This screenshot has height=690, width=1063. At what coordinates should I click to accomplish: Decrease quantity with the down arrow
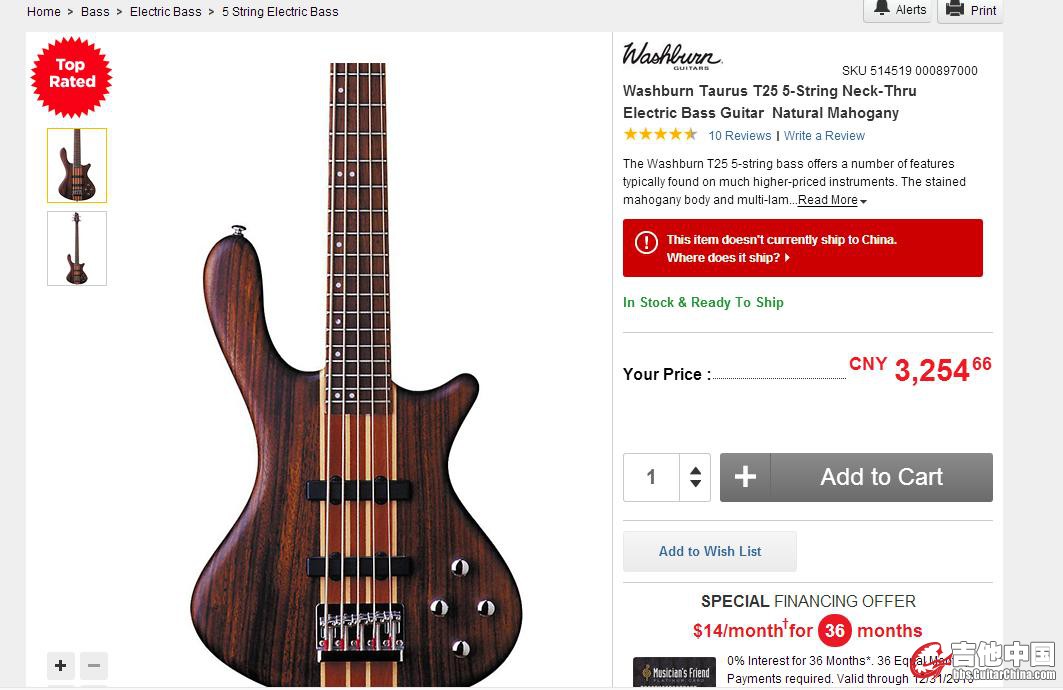(x=695, y=484)
